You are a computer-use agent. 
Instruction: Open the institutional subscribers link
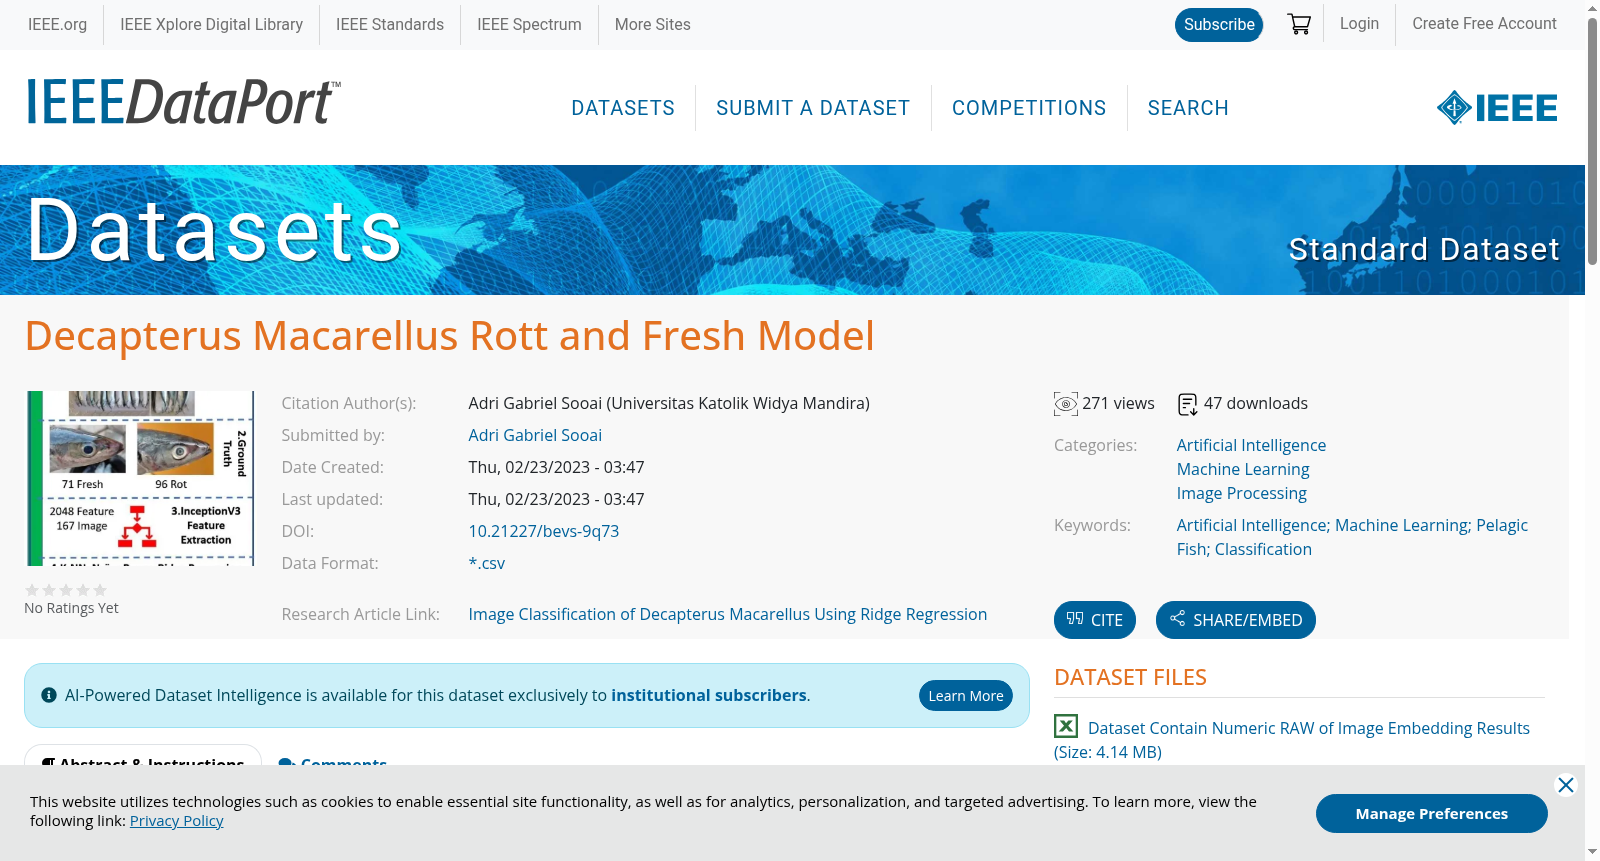[x=709, y=695]
